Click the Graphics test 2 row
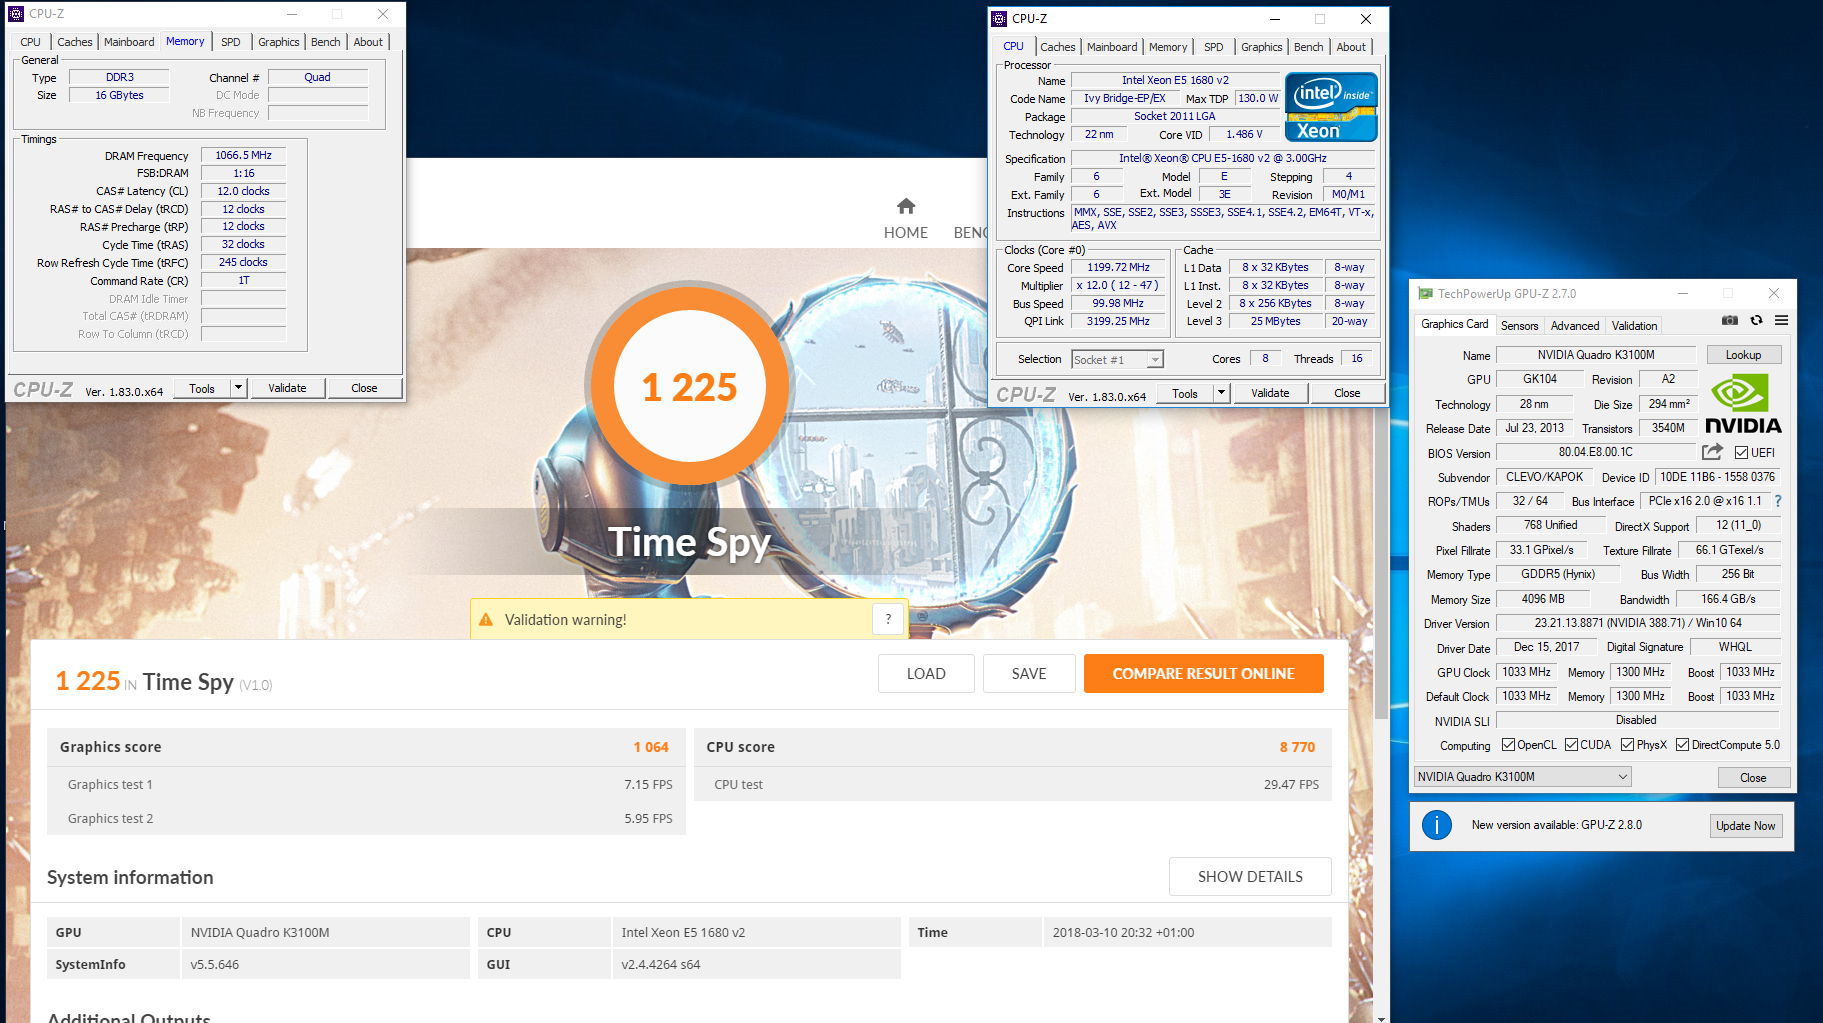The width and height of the screenshot is (1823, 1023). (366, 818)
